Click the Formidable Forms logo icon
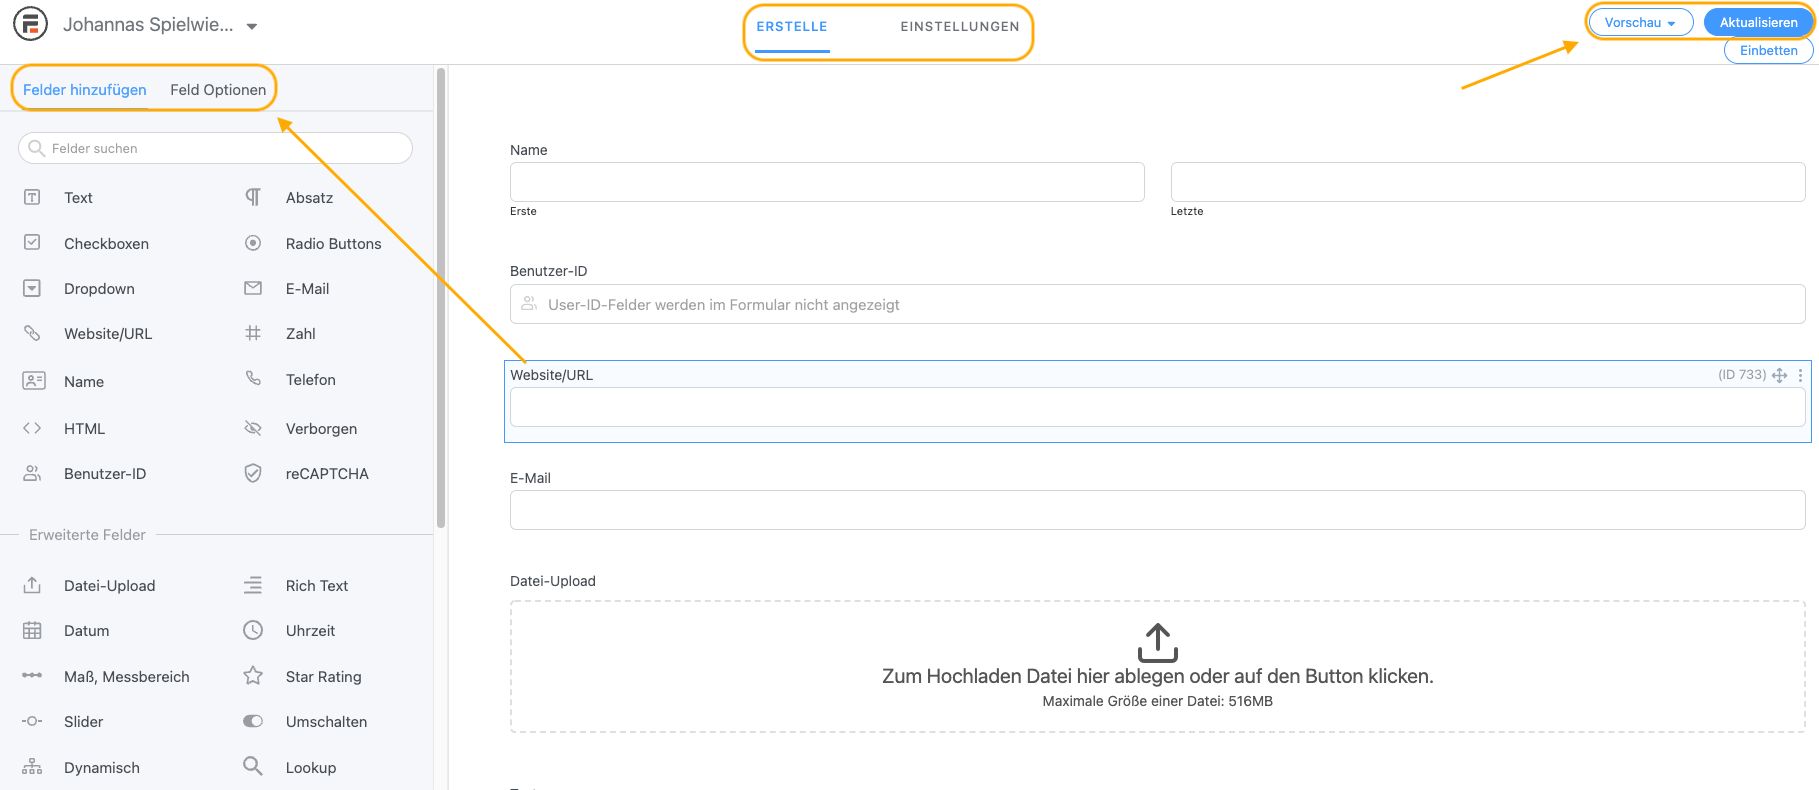1819x790 pixels. pyautogui.click(x=30, y=24)
